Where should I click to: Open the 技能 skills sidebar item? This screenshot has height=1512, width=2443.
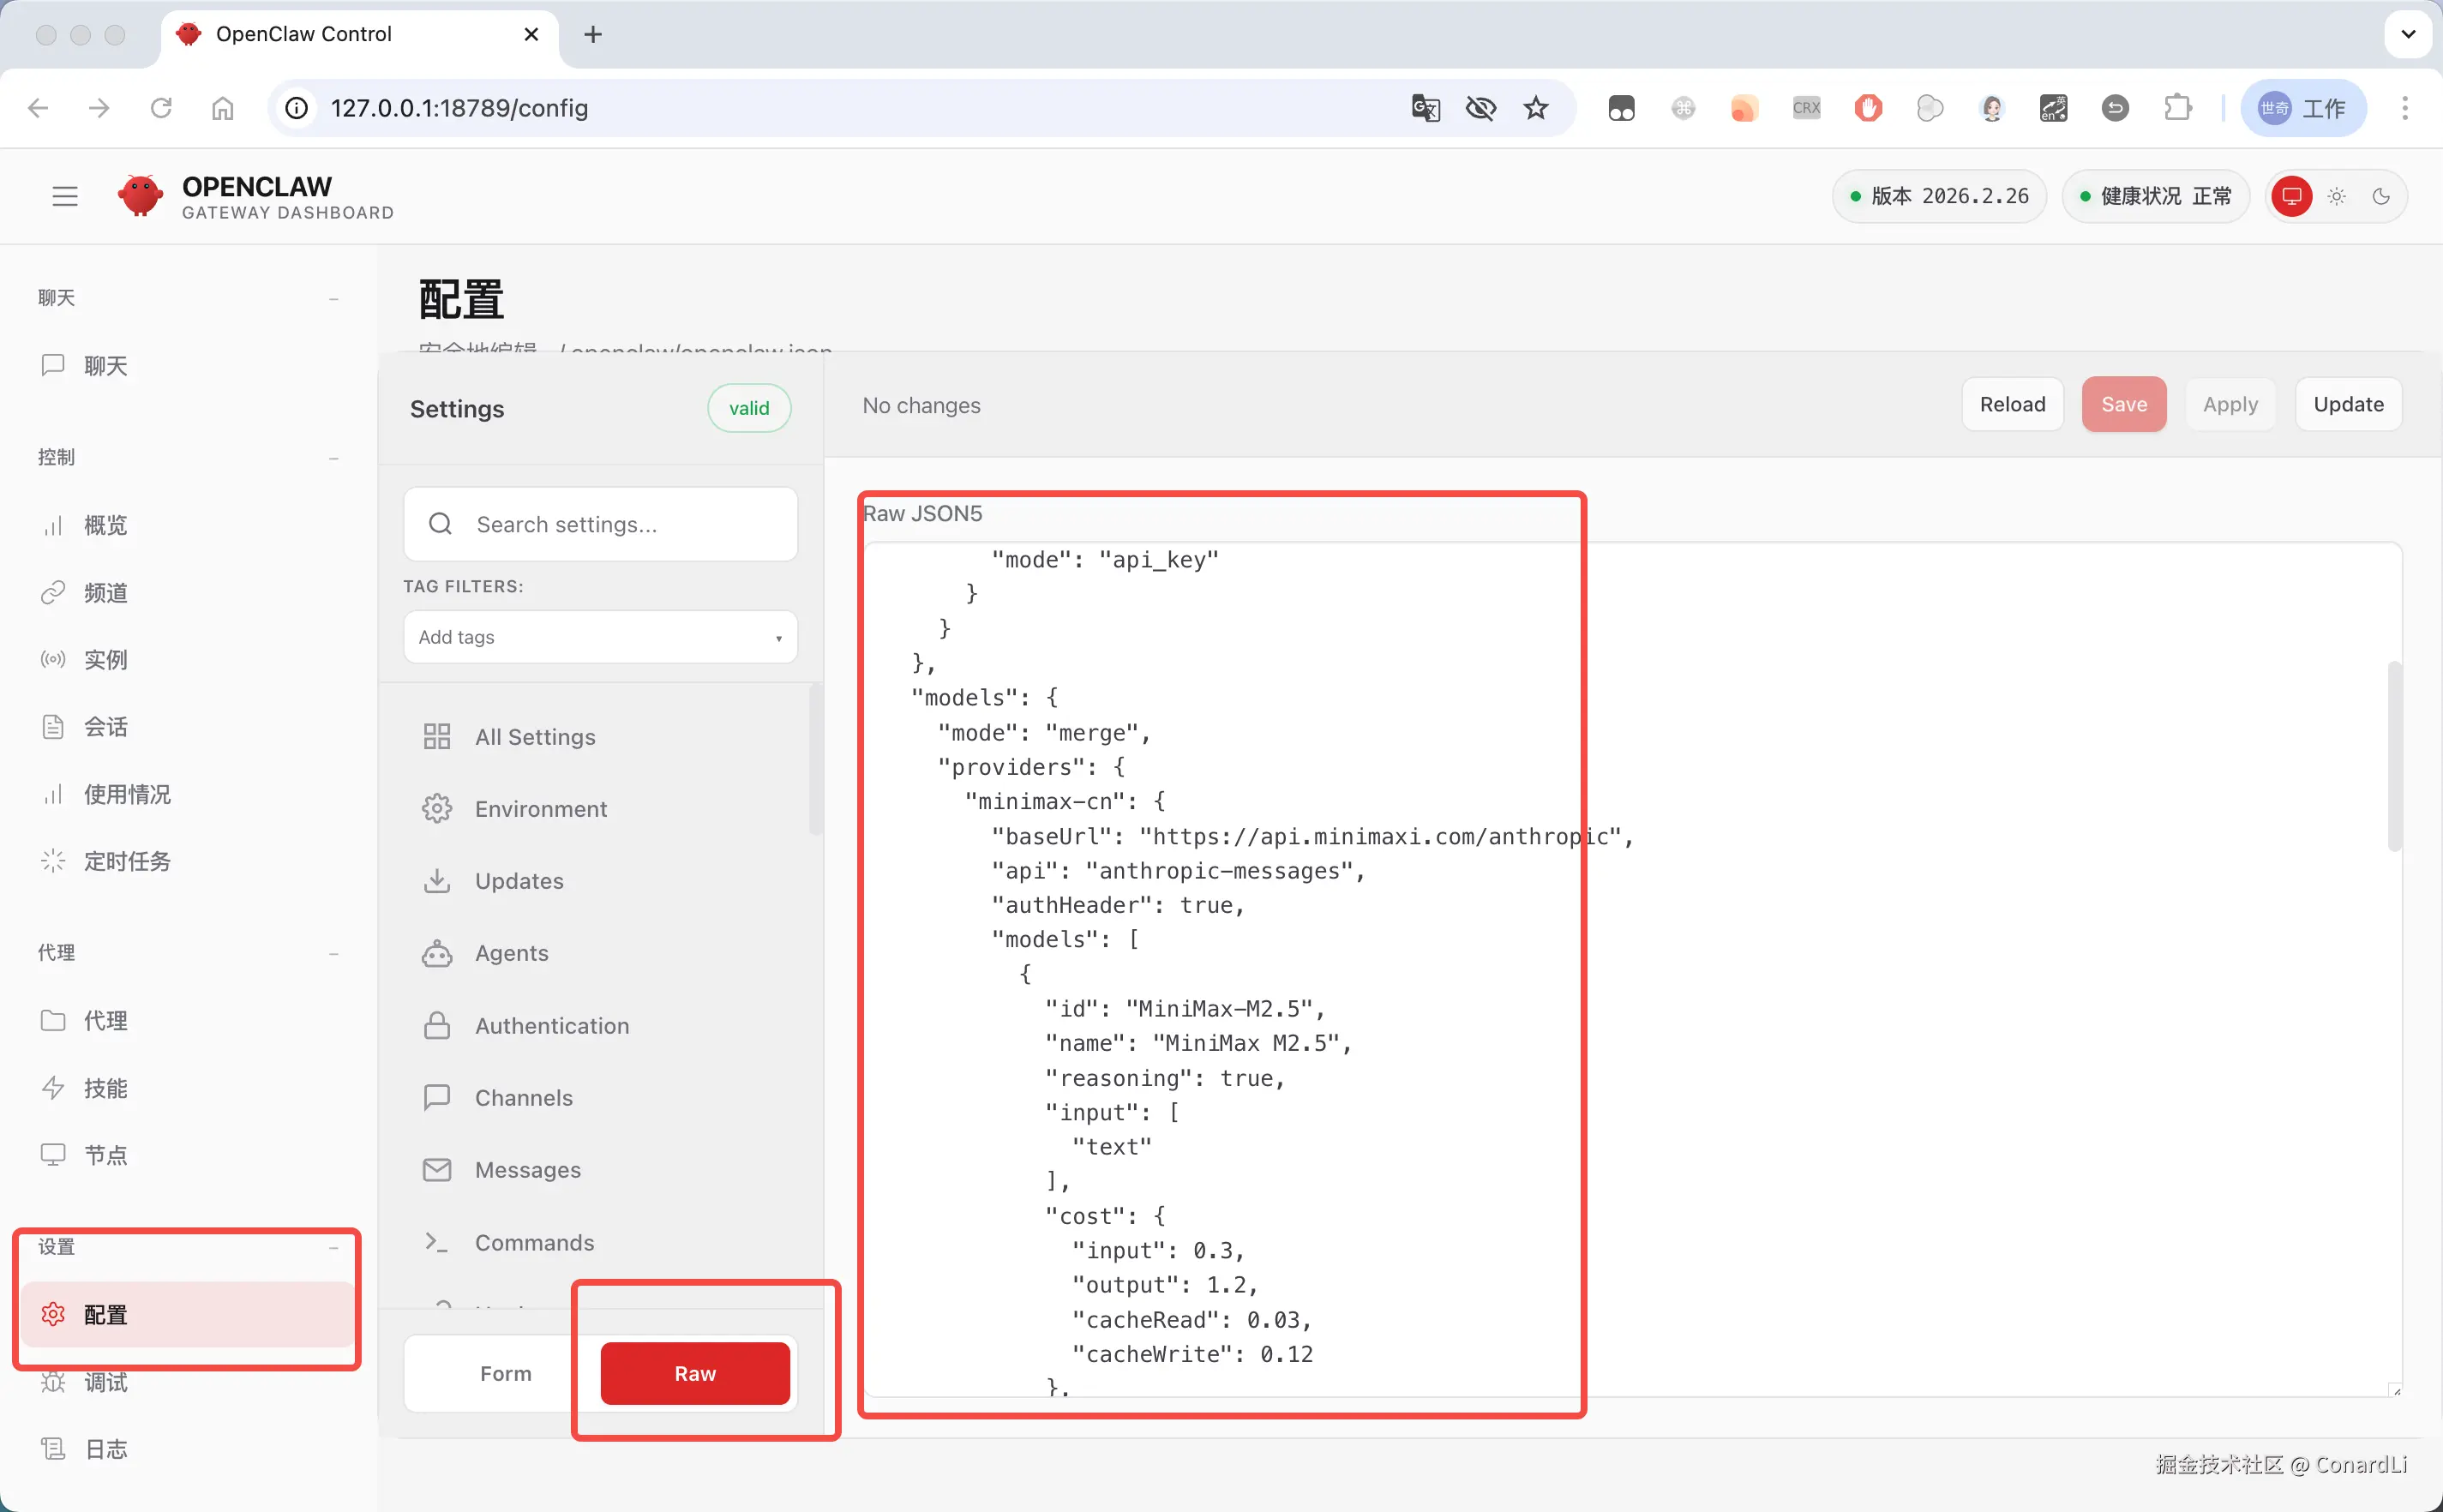(x=105, y=1088)
